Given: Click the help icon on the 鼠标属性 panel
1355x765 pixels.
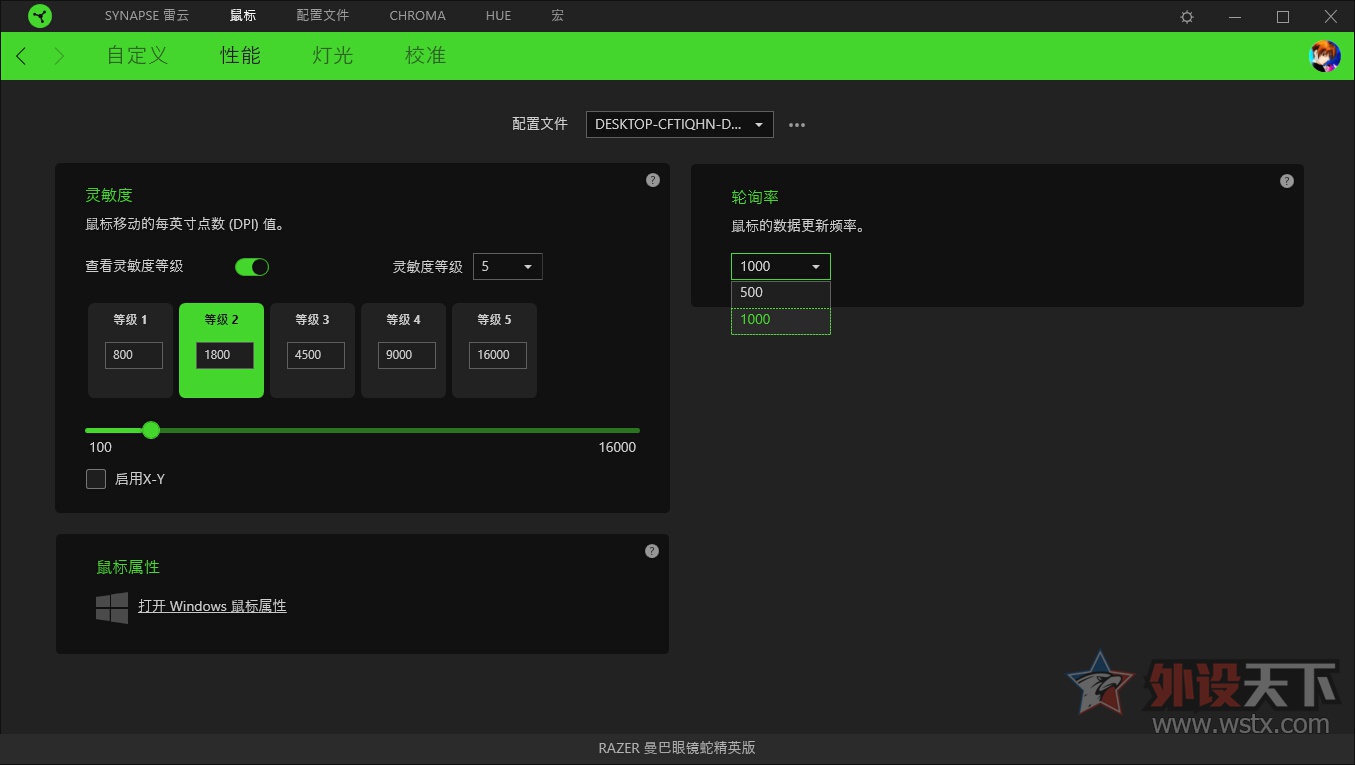Looking at the screenshot, I should coord(652,550).
